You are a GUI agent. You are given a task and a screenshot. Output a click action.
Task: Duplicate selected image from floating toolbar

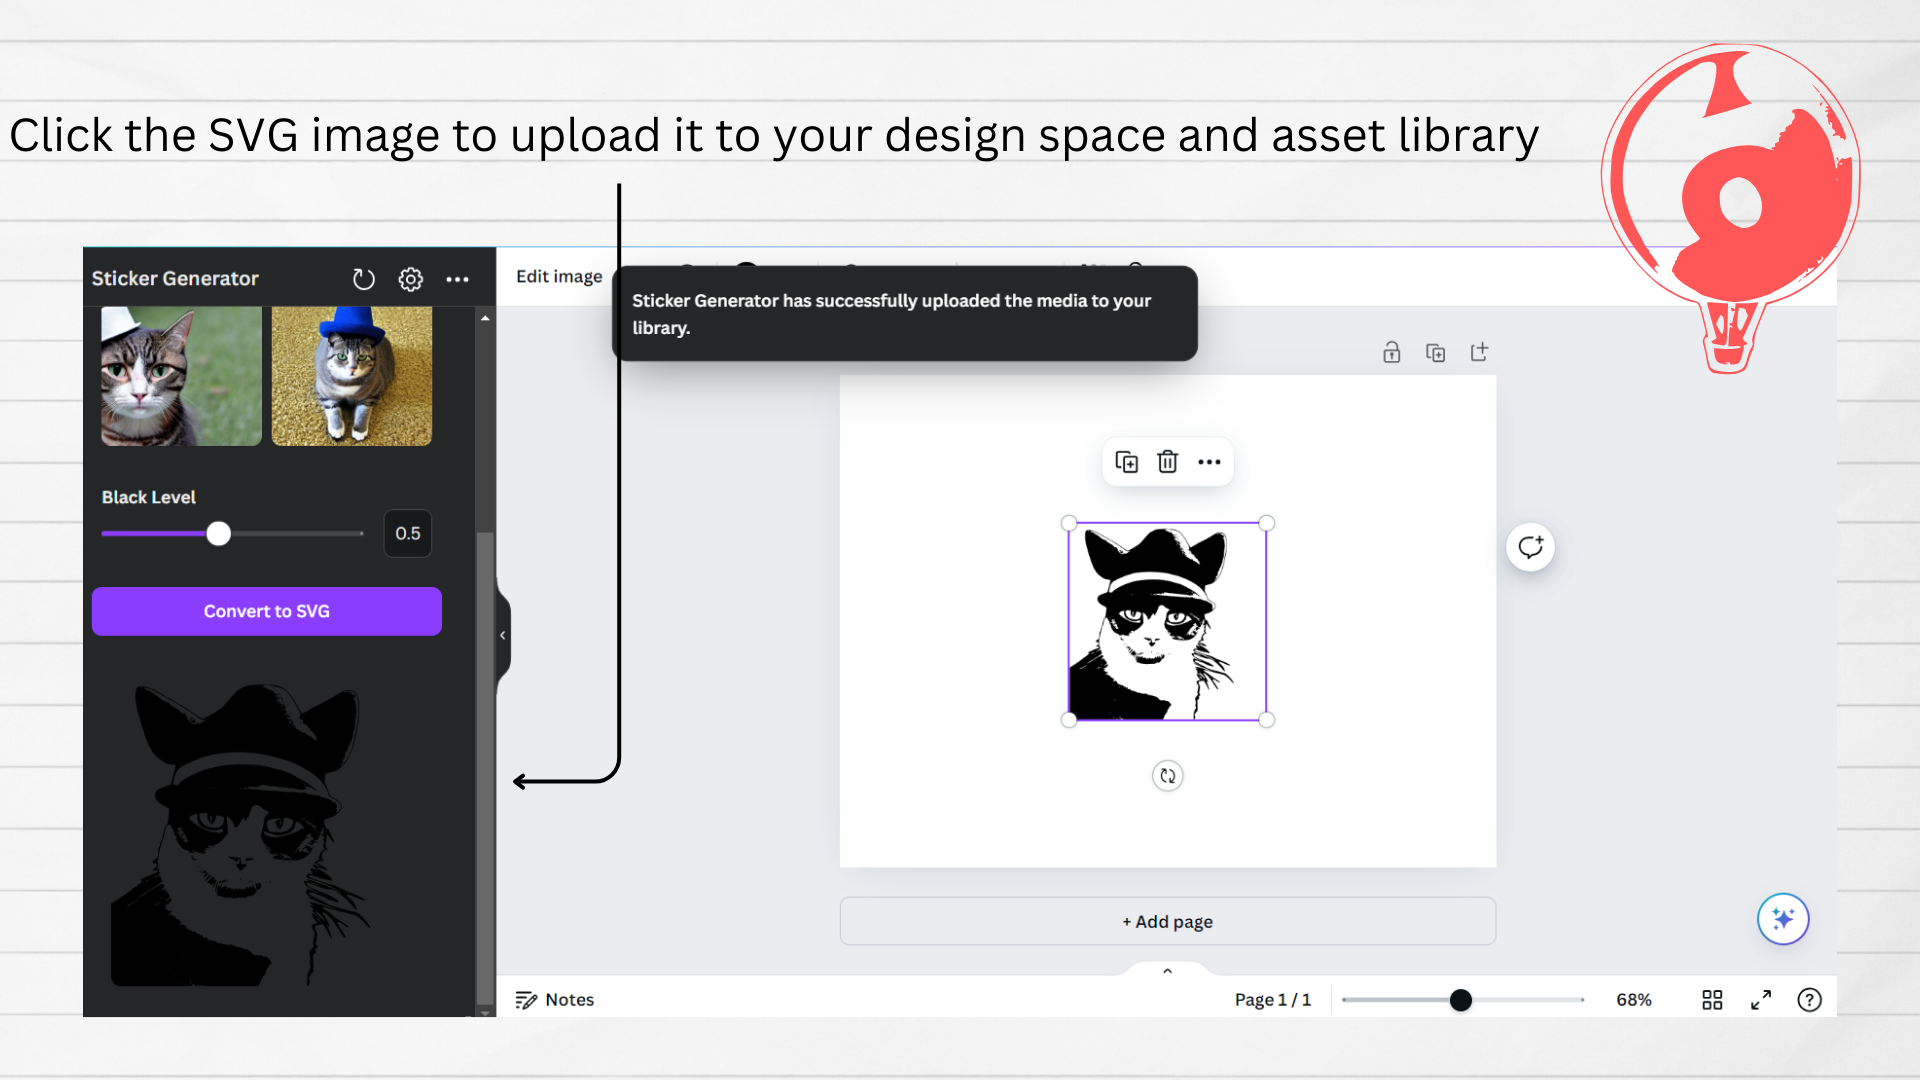pyautogui.click(x=1126, y=462)
